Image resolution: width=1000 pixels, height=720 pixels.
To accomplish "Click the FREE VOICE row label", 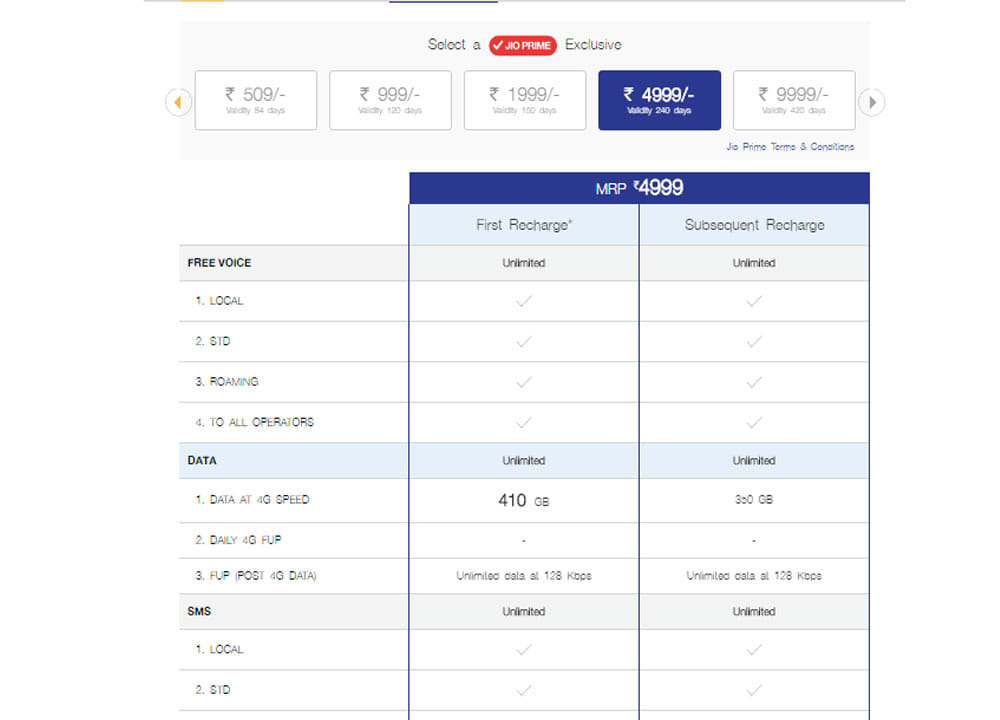I will [x=219, y=263].
